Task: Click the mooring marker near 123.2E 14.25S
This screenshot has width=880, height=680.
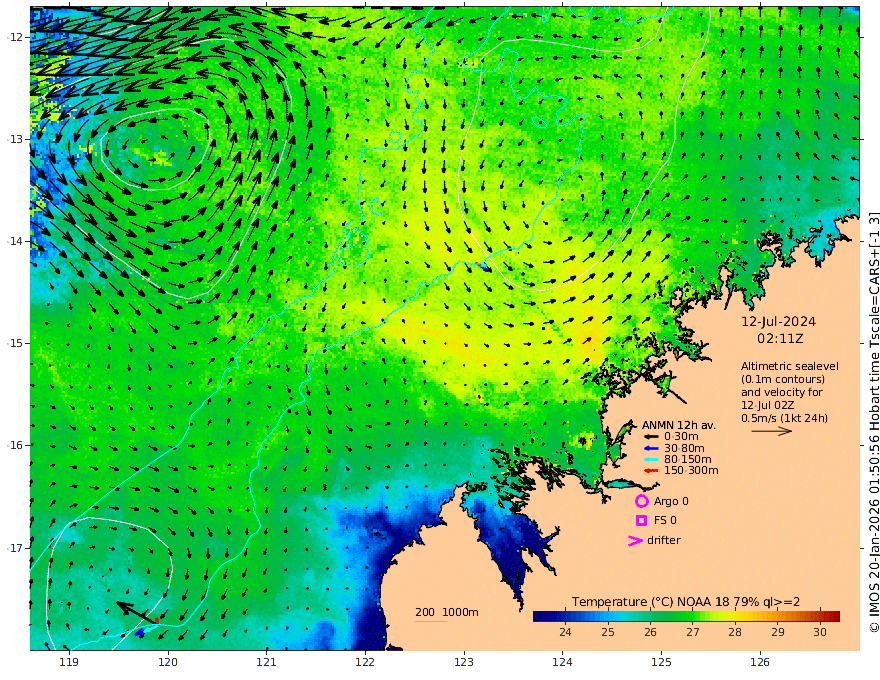Action: coord(483,267)
